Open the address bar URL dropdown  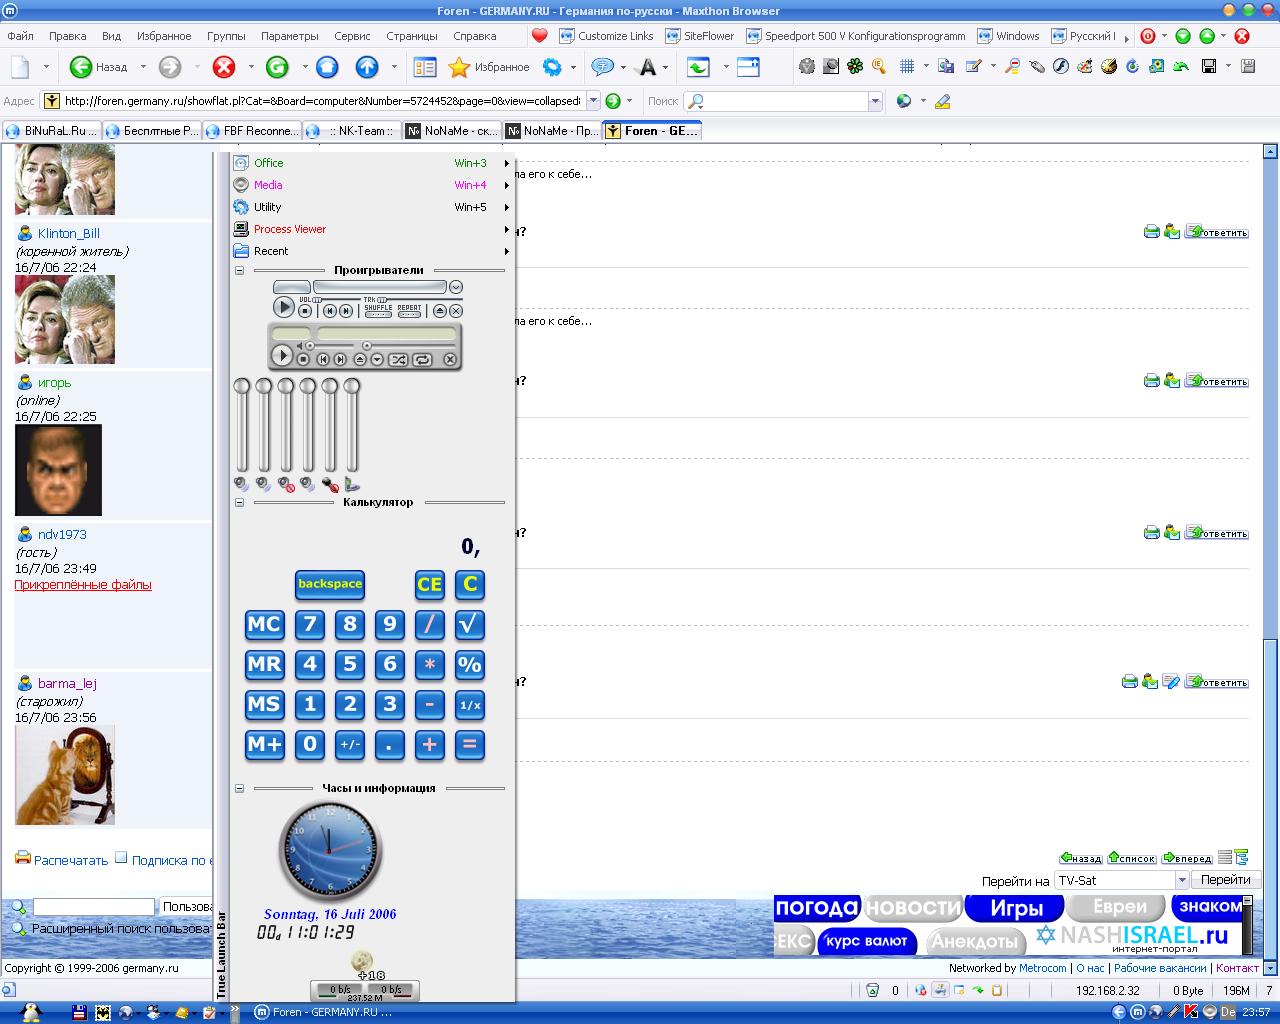pos(593,101)
